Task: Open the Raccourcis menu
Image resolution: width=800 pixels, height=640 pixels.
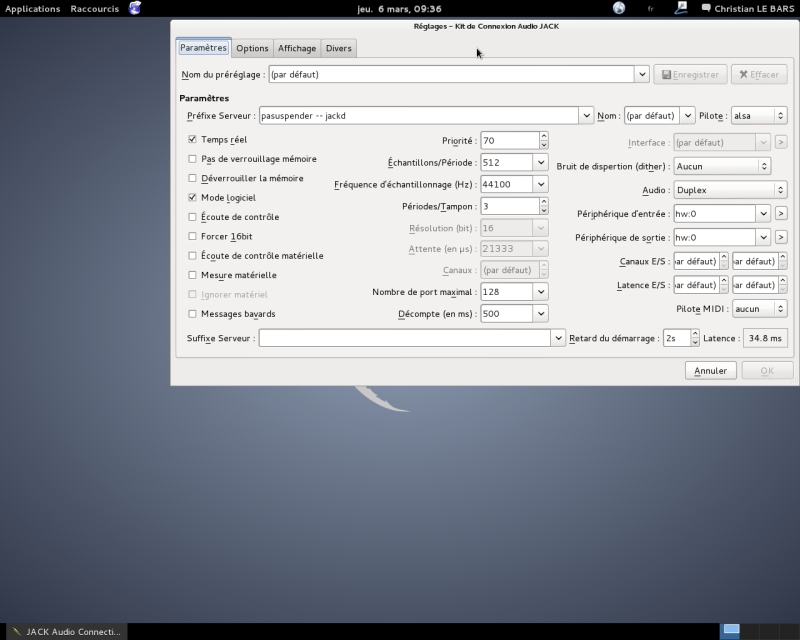Action: click(94, 9)
